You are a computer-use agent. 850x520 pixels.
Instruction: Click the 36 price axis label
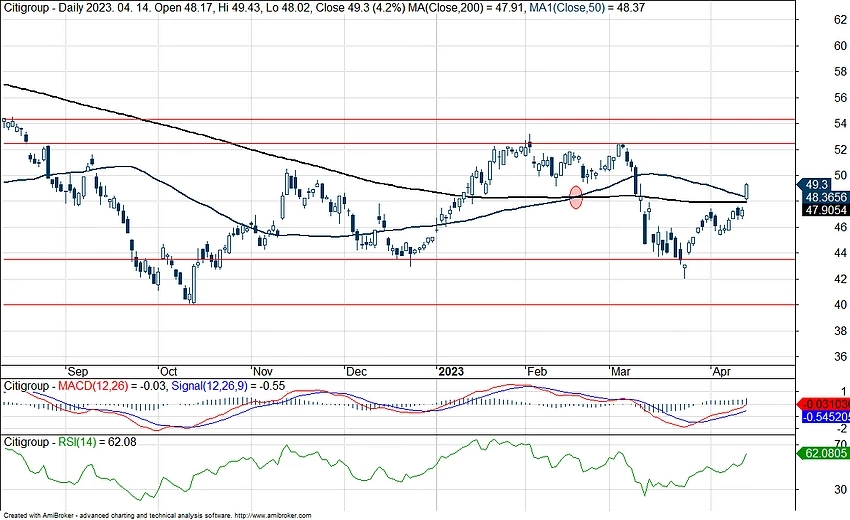point(840,356)
